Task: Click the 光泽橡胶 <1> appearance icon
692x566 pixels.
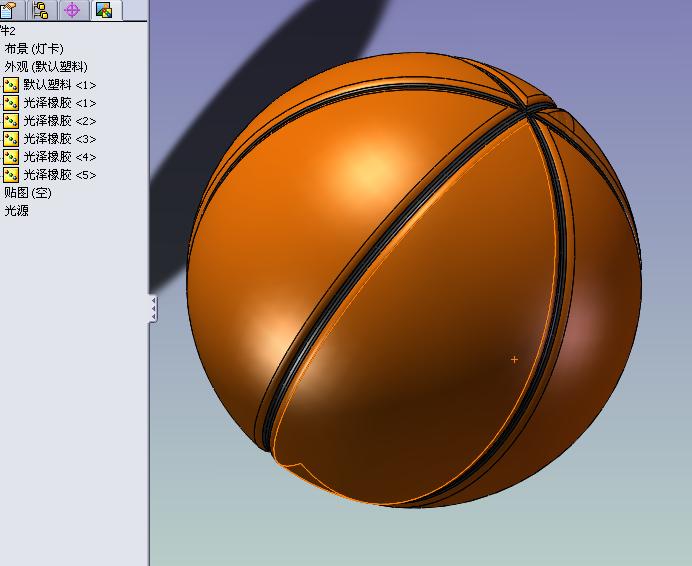Action: (x=11, y=103)
